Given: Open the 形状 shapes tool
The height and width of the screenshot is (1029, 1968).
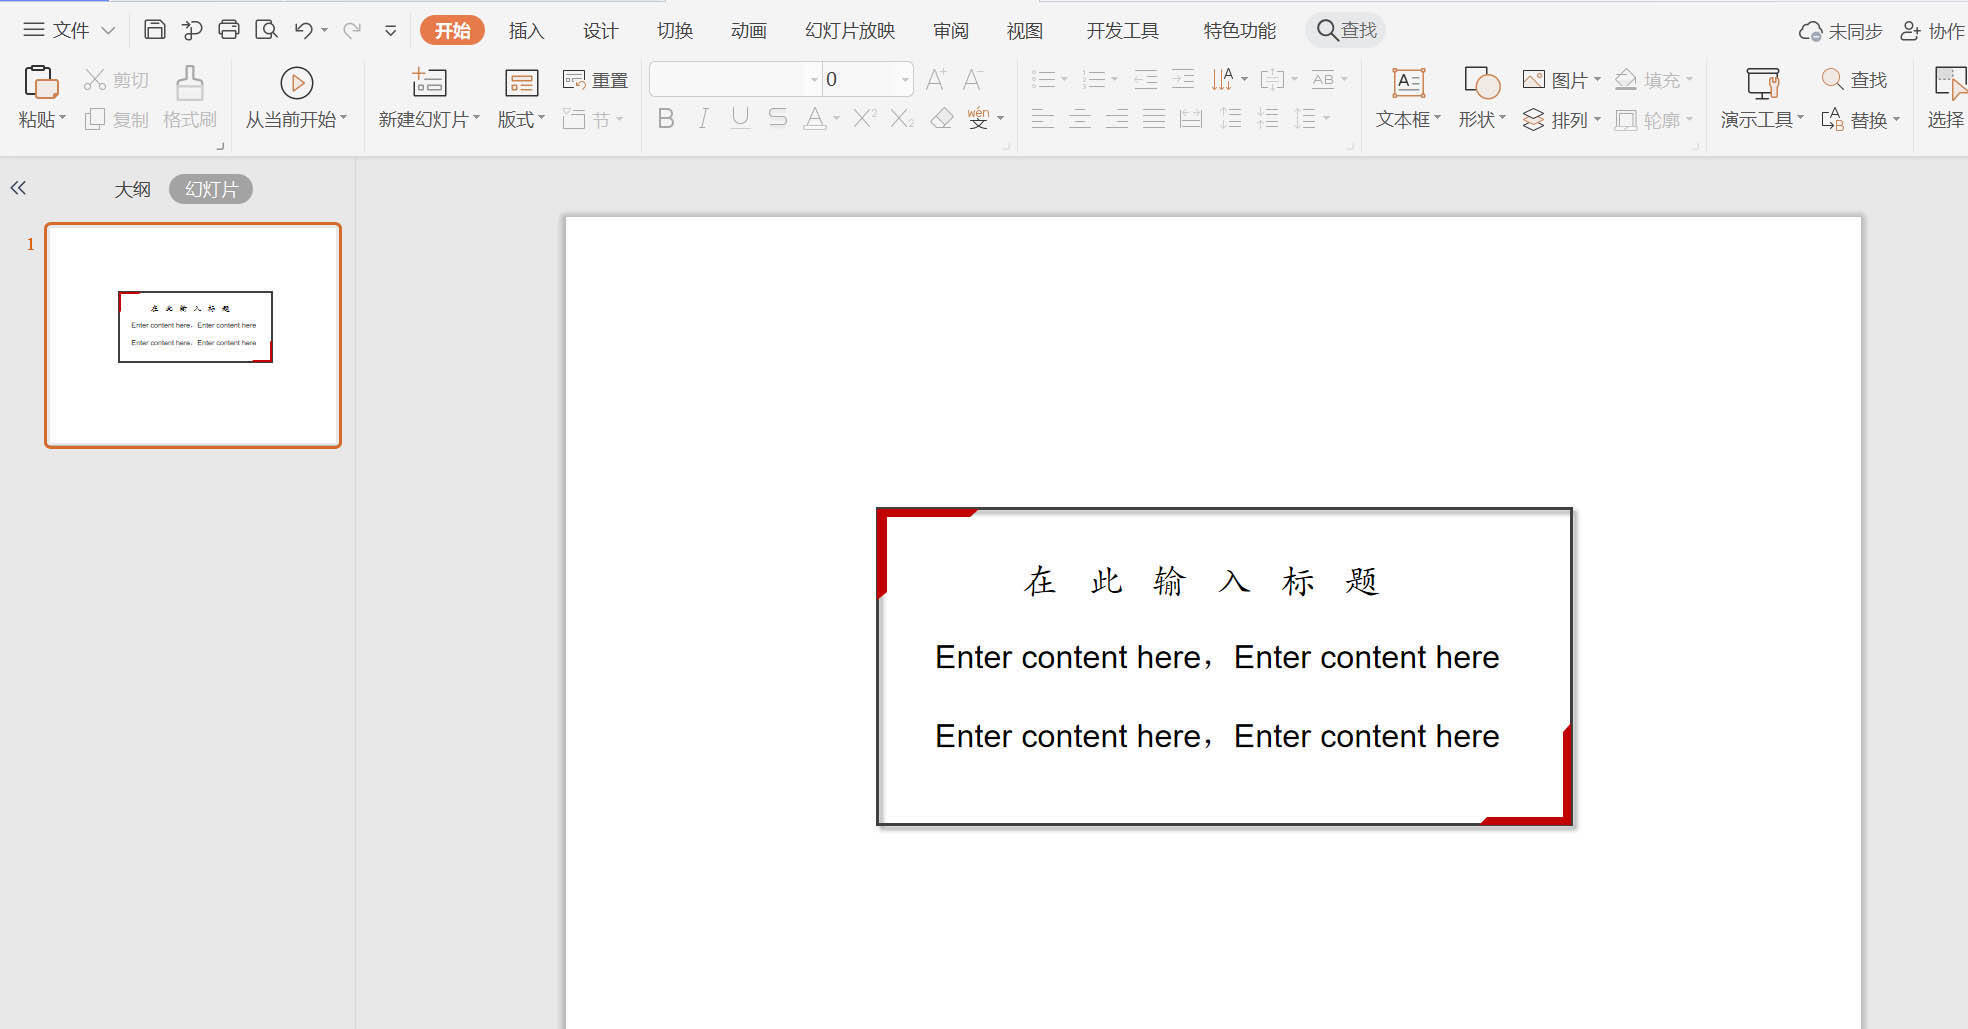Looking at the screenshot, I should pos(1481,83).
